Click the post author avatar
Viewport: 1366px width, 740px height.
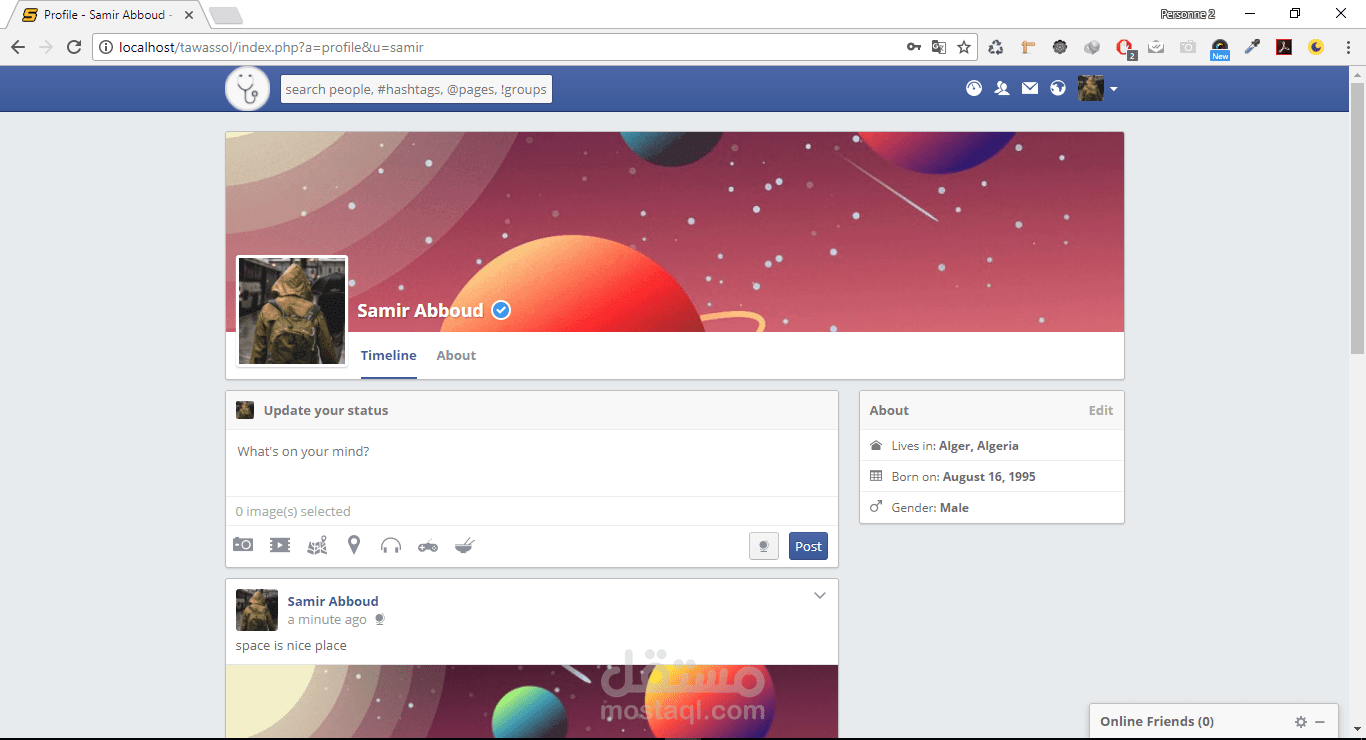[x=257, y=610]
